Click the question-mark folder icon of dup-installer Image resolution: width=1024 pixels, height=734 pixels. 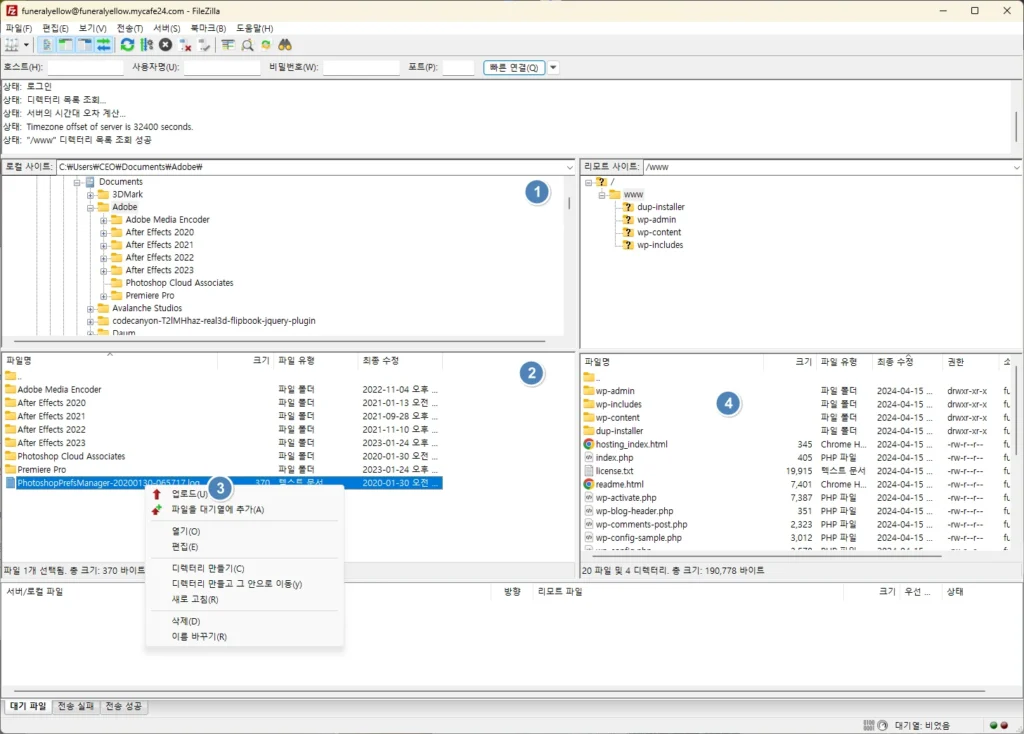coord(628,207)
